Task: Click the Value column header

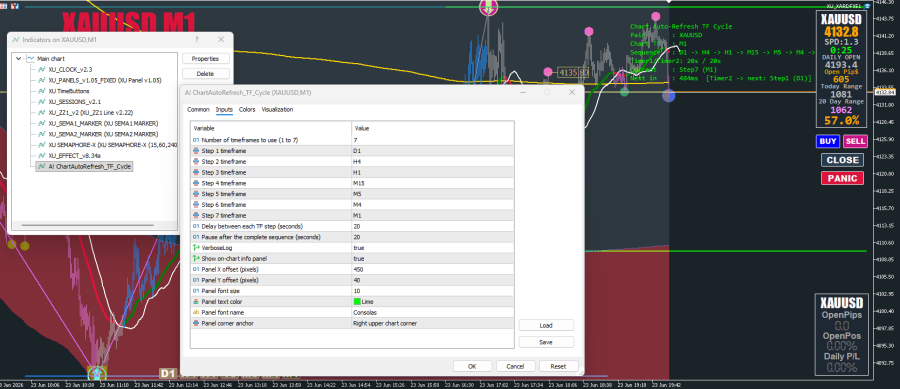Action: pyautogui.click(x=433, y=128)
